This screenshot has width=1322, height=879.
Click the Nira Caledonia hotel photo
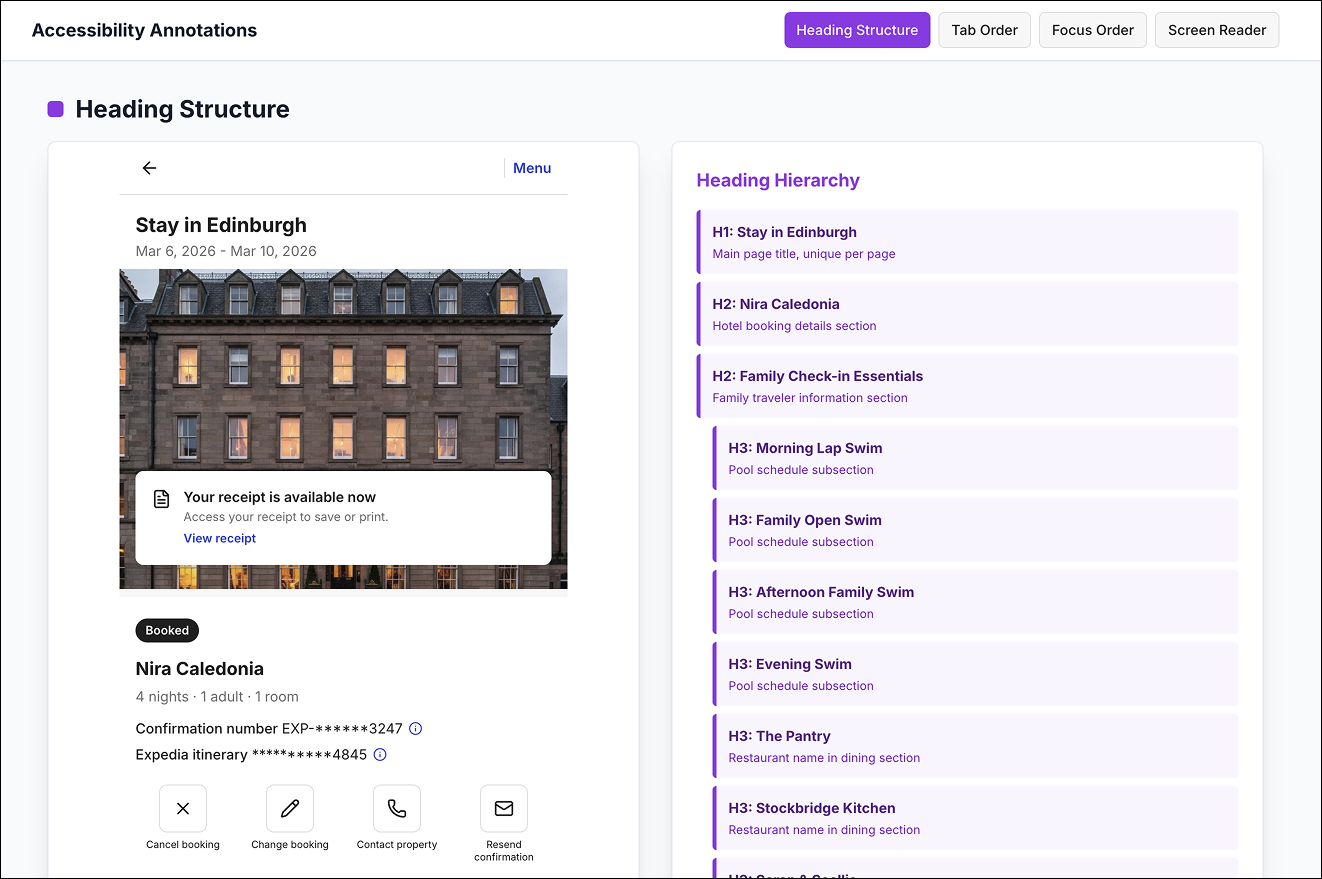(x=343, y=350)
